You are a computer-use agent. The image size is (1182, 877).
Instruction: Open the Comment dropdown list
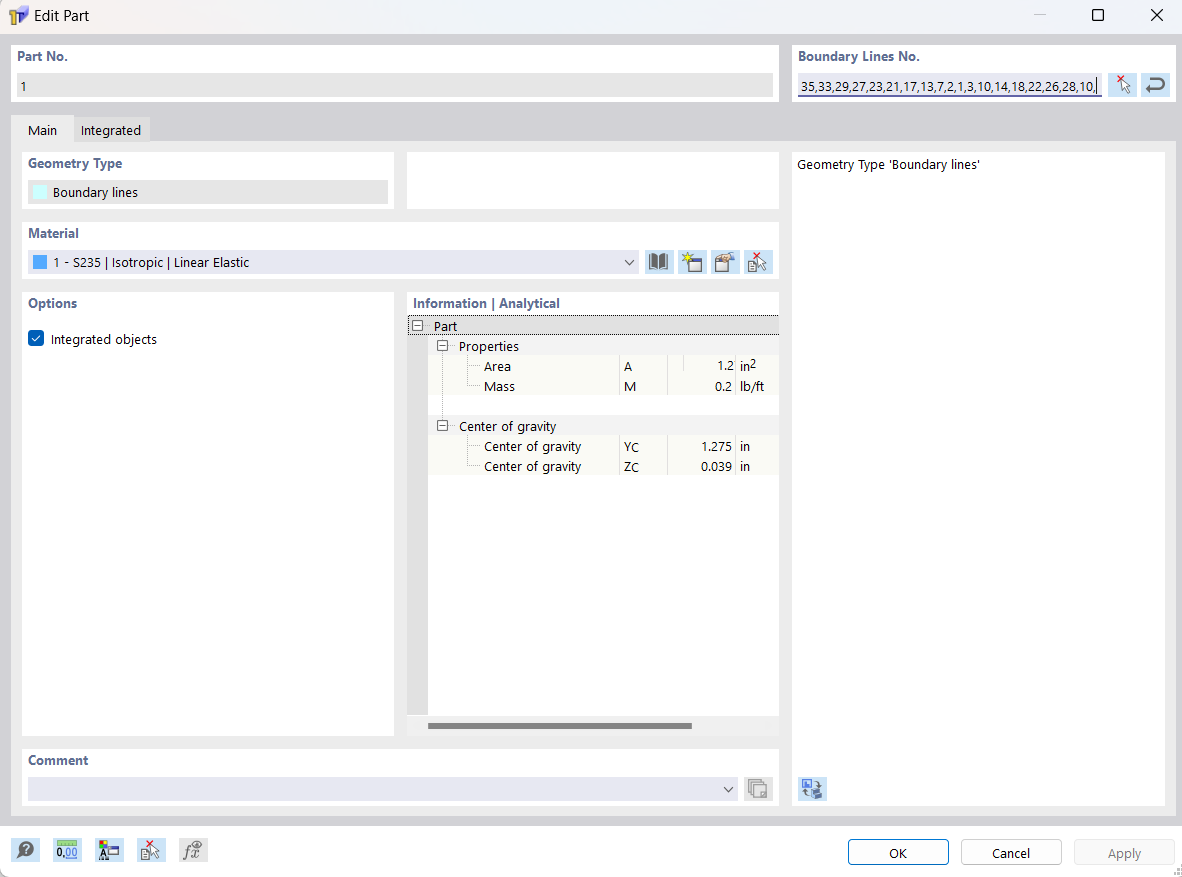pyautogui.click(x=728, y=789)
